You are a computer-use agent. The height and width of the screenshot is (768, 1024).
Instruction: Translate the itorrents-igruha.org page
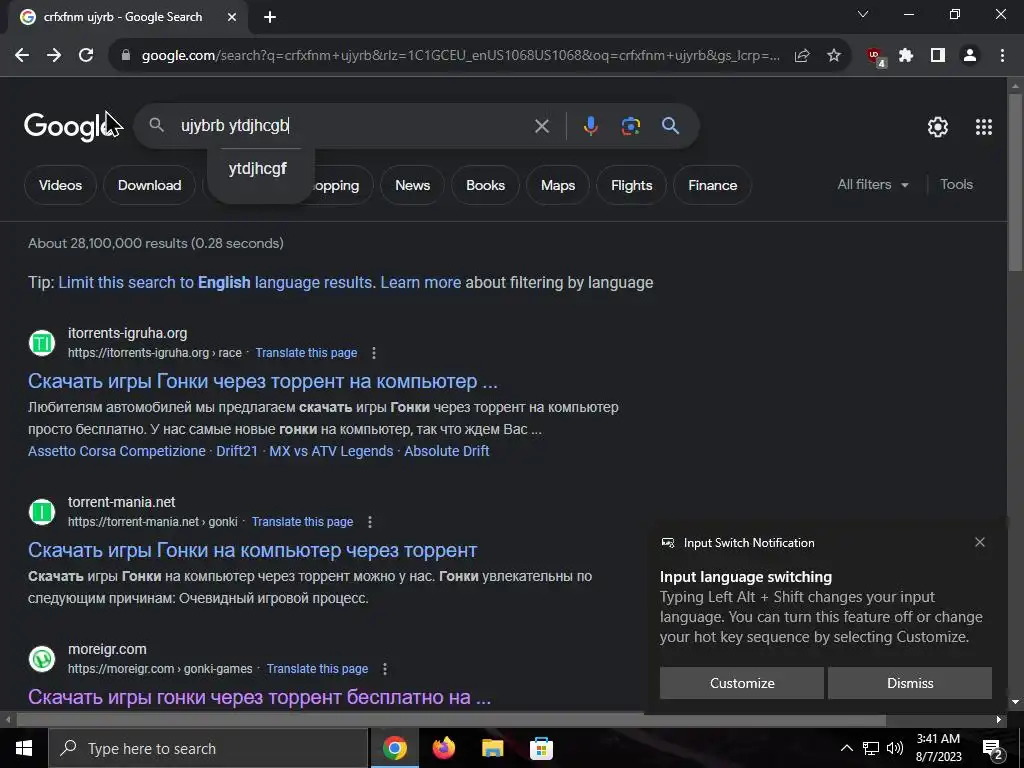(306, 353)
